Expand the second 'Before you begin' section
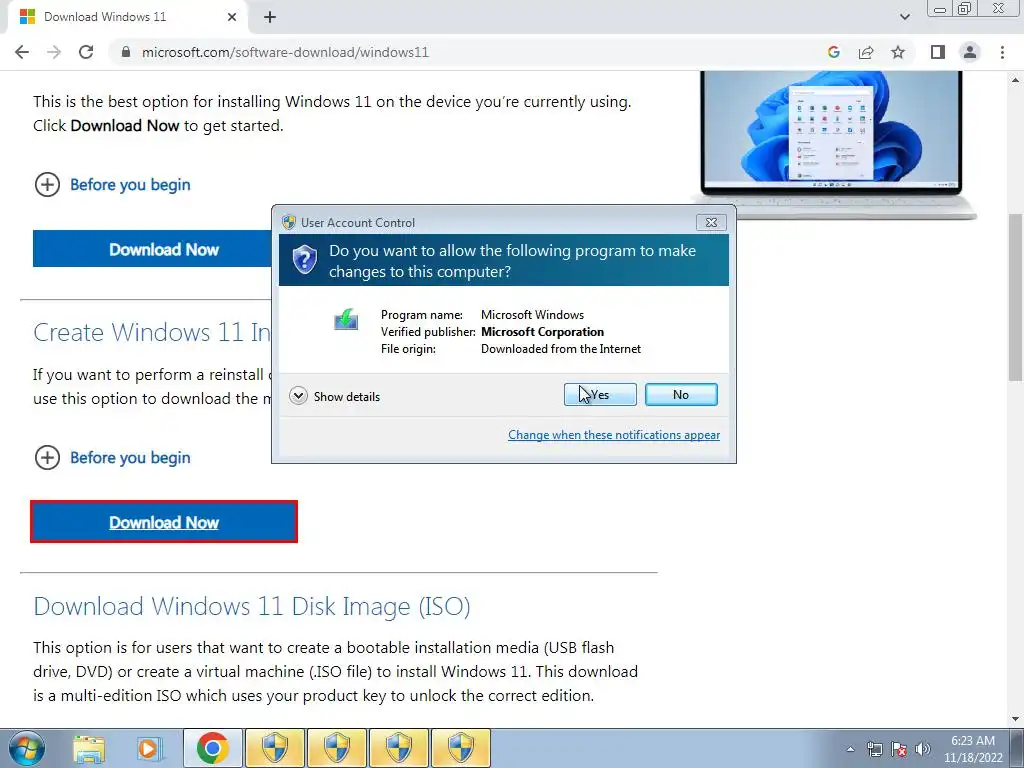Image resolution: width=1024 pixels, height=768 pixels. 112,457
